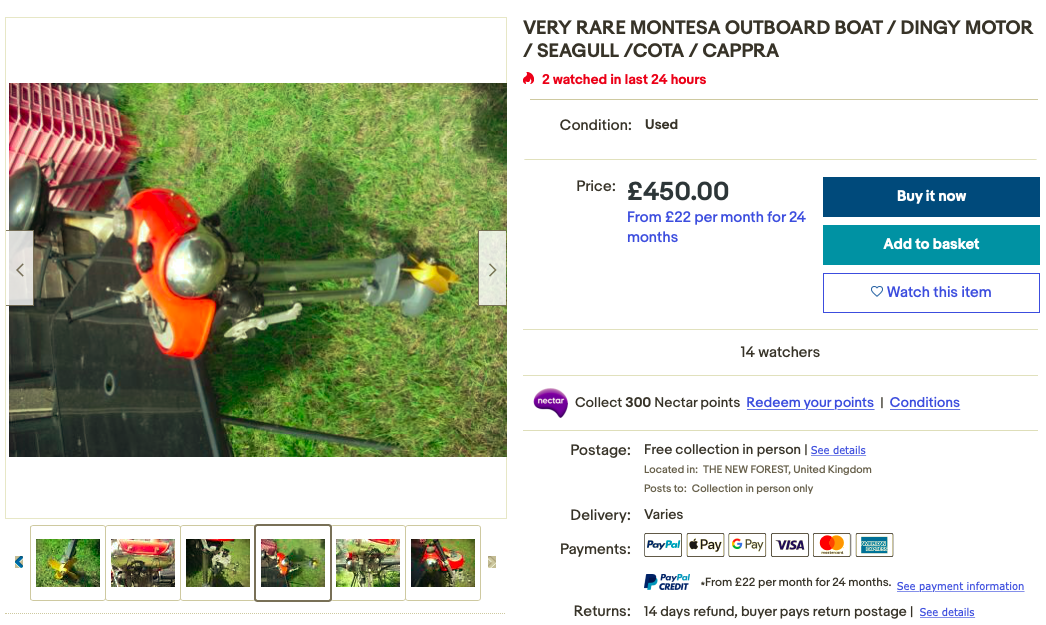Move thumbnail strip back to the left

point(19,562)
